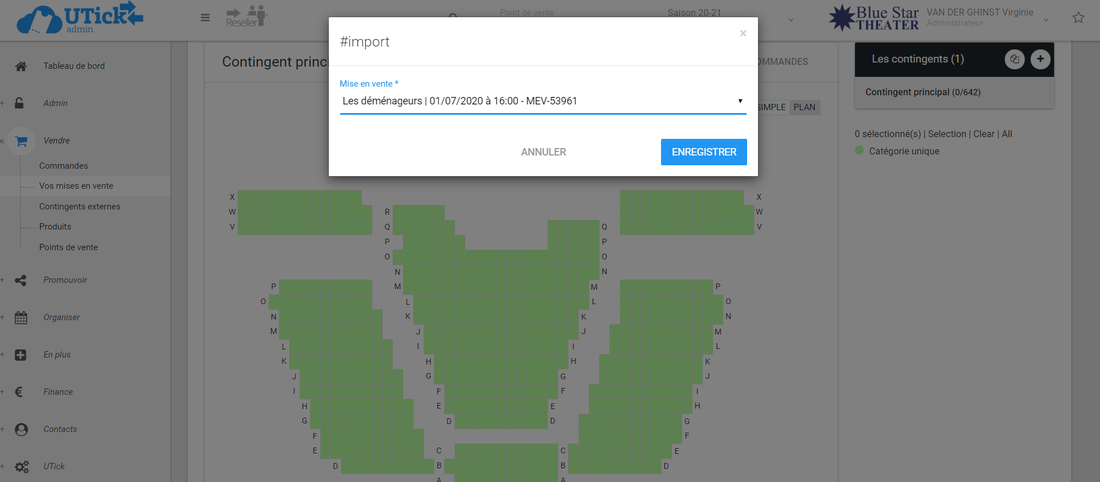Click the Organiser calendar icon
Screen dimensions: 1100x482
pos(21,318)
